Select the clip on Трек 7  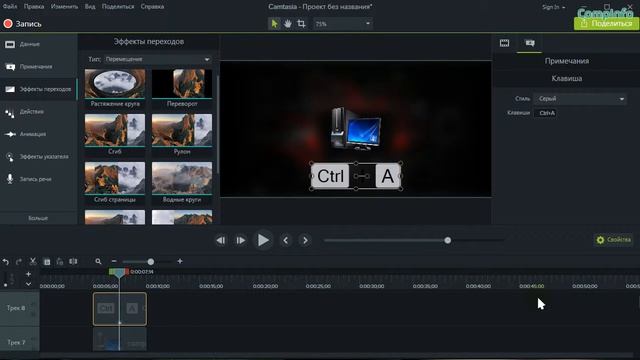(120, 340)
